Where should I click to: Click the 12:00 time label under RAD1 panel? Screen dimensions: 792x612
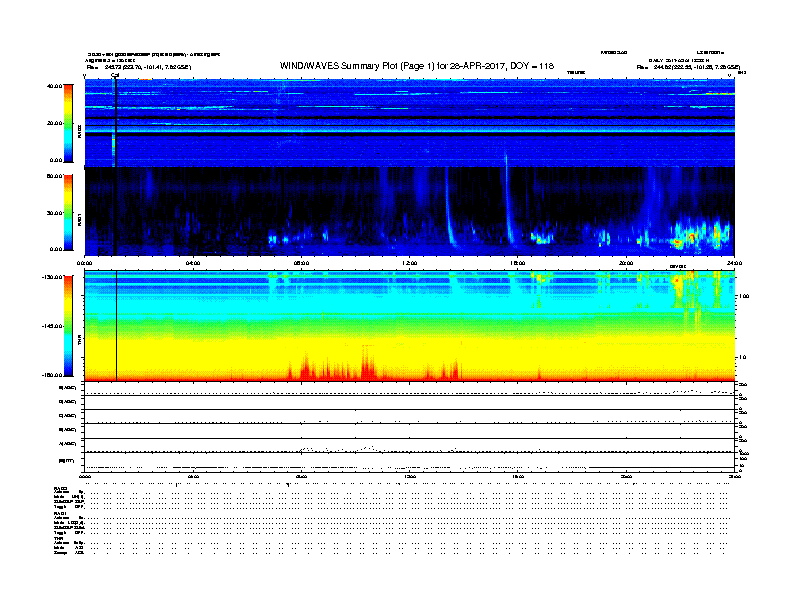point(409,263)
